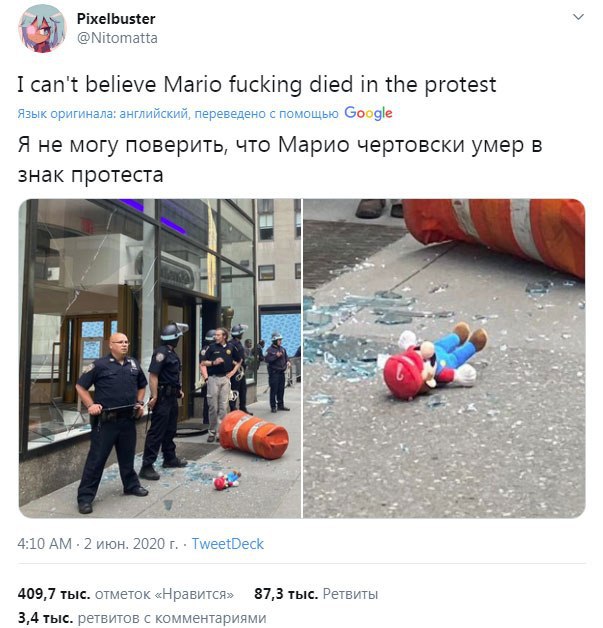
Task: Open the tweet timestamp 4:10 AM
Action: pos(44,544)
